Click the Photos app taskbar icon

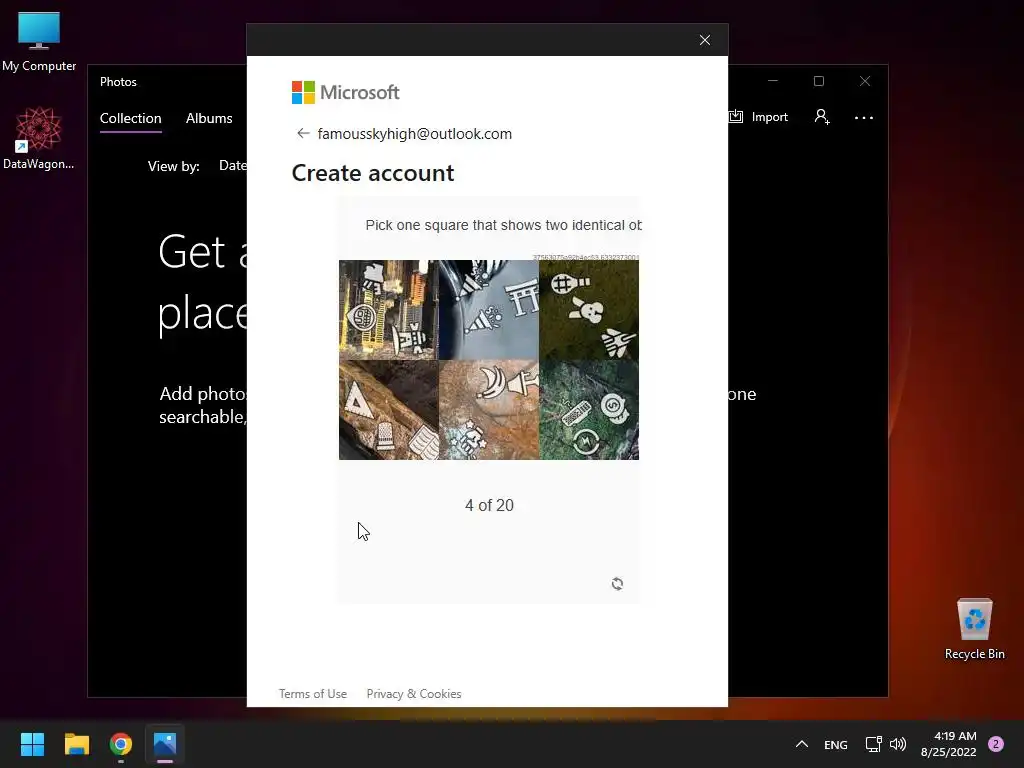pyautogui.click(x=165, y=744)
